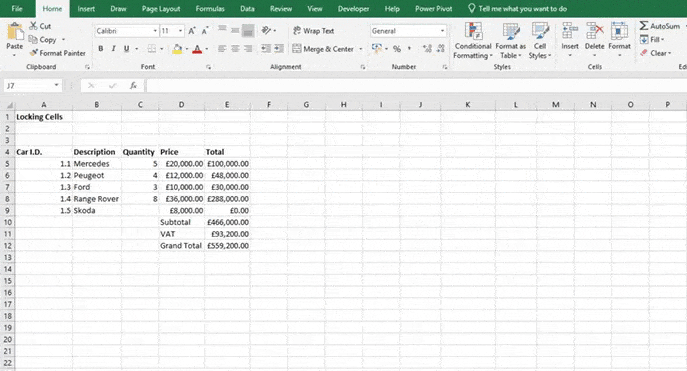The width and height of the screenshot is (687, 371).
Task: Expand the Merge & Center dropdown arrow
Action: (x=361, y=49)
